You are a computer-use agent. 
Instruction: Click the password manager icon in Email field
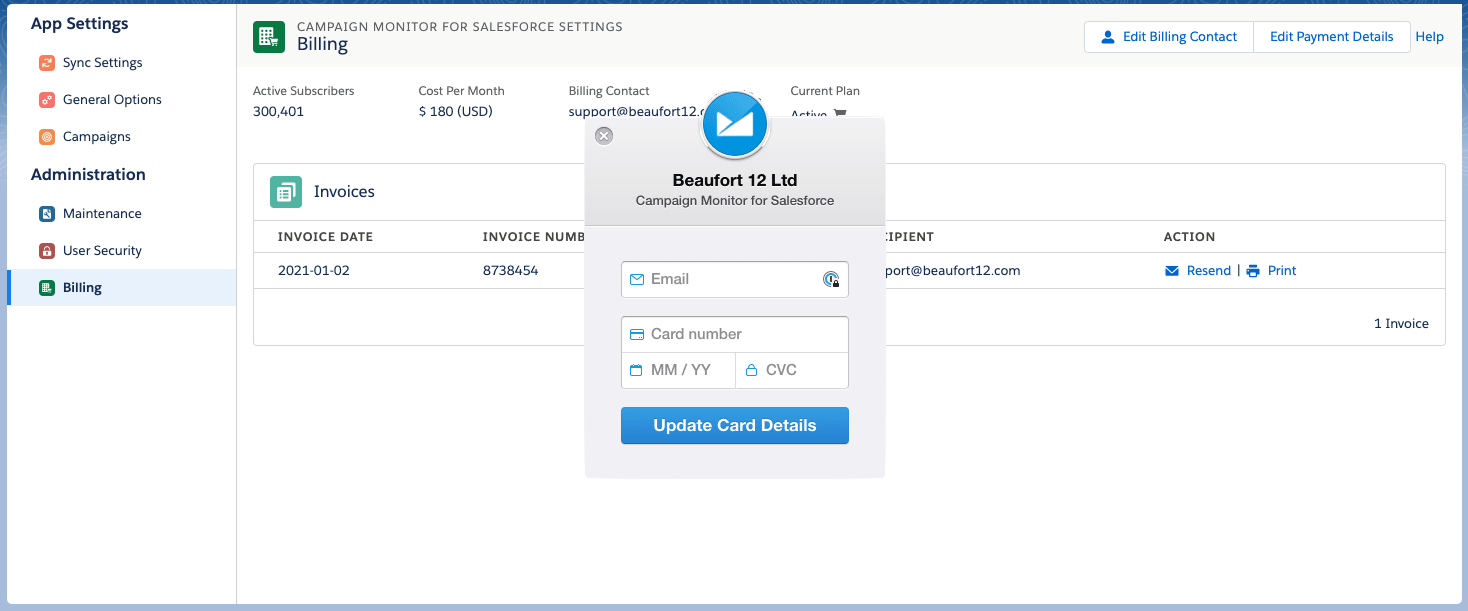coord(831,280)
